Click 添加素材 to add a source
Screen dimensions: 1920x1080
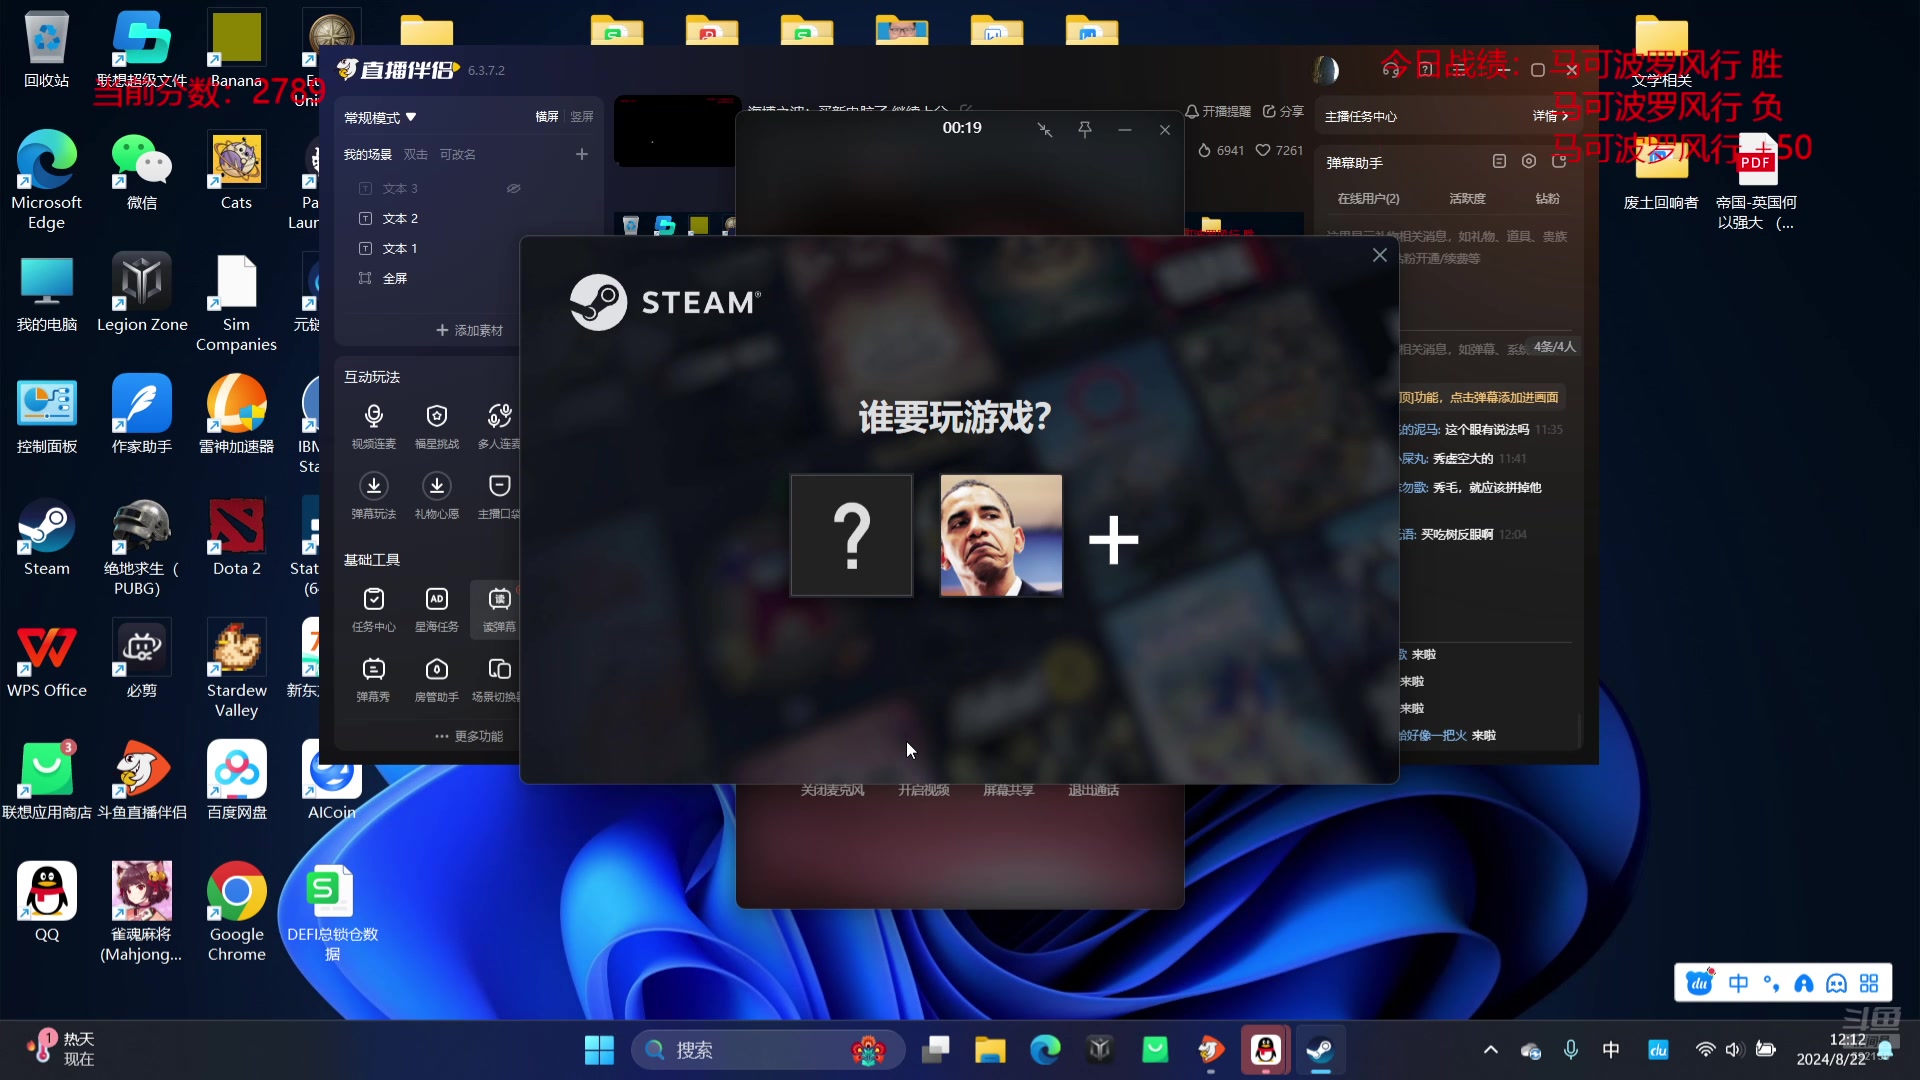(x=469, y=330)
